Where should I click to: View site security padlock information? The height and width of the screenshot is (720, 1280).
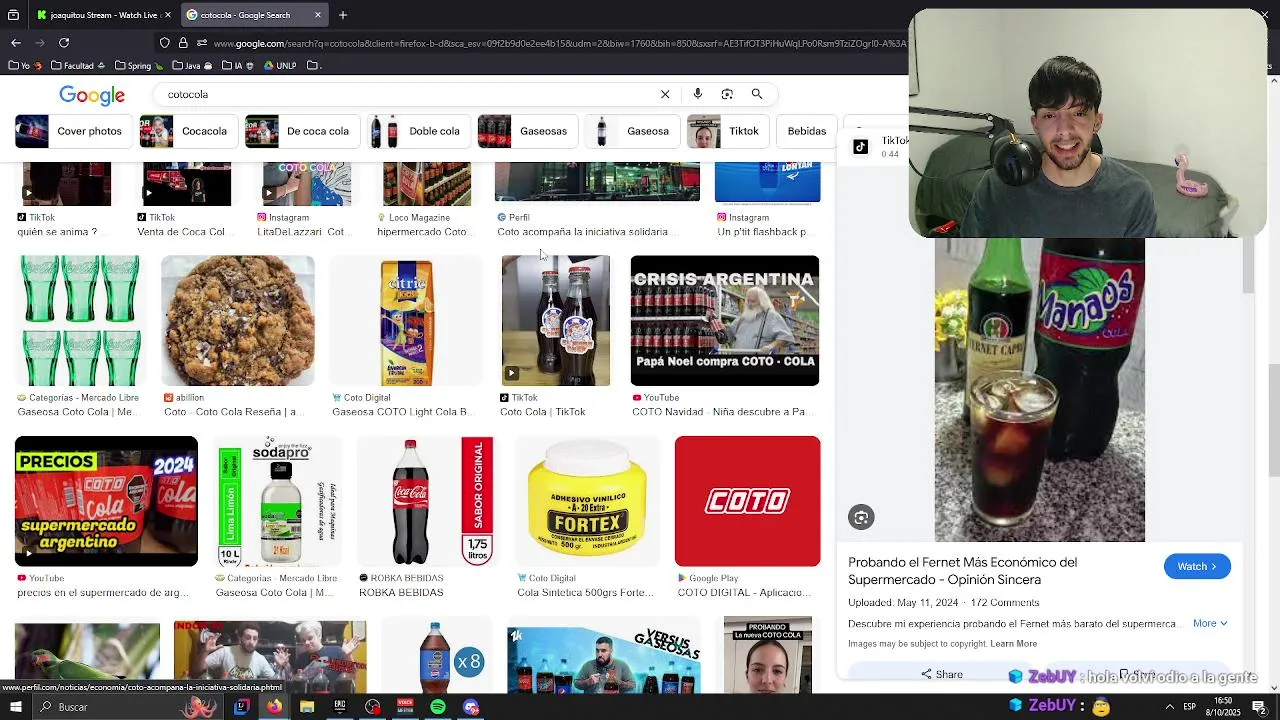(183, 43)
